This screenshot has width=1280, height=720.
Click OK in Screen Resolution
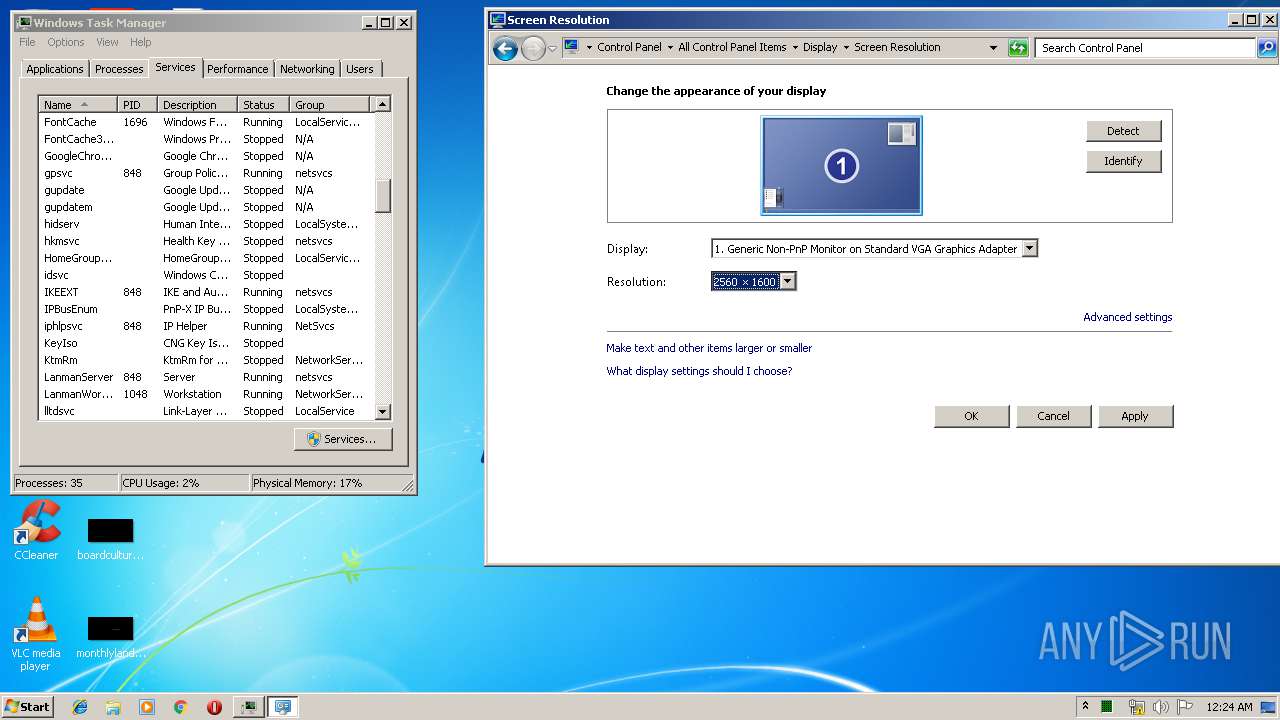click(971, 416)
